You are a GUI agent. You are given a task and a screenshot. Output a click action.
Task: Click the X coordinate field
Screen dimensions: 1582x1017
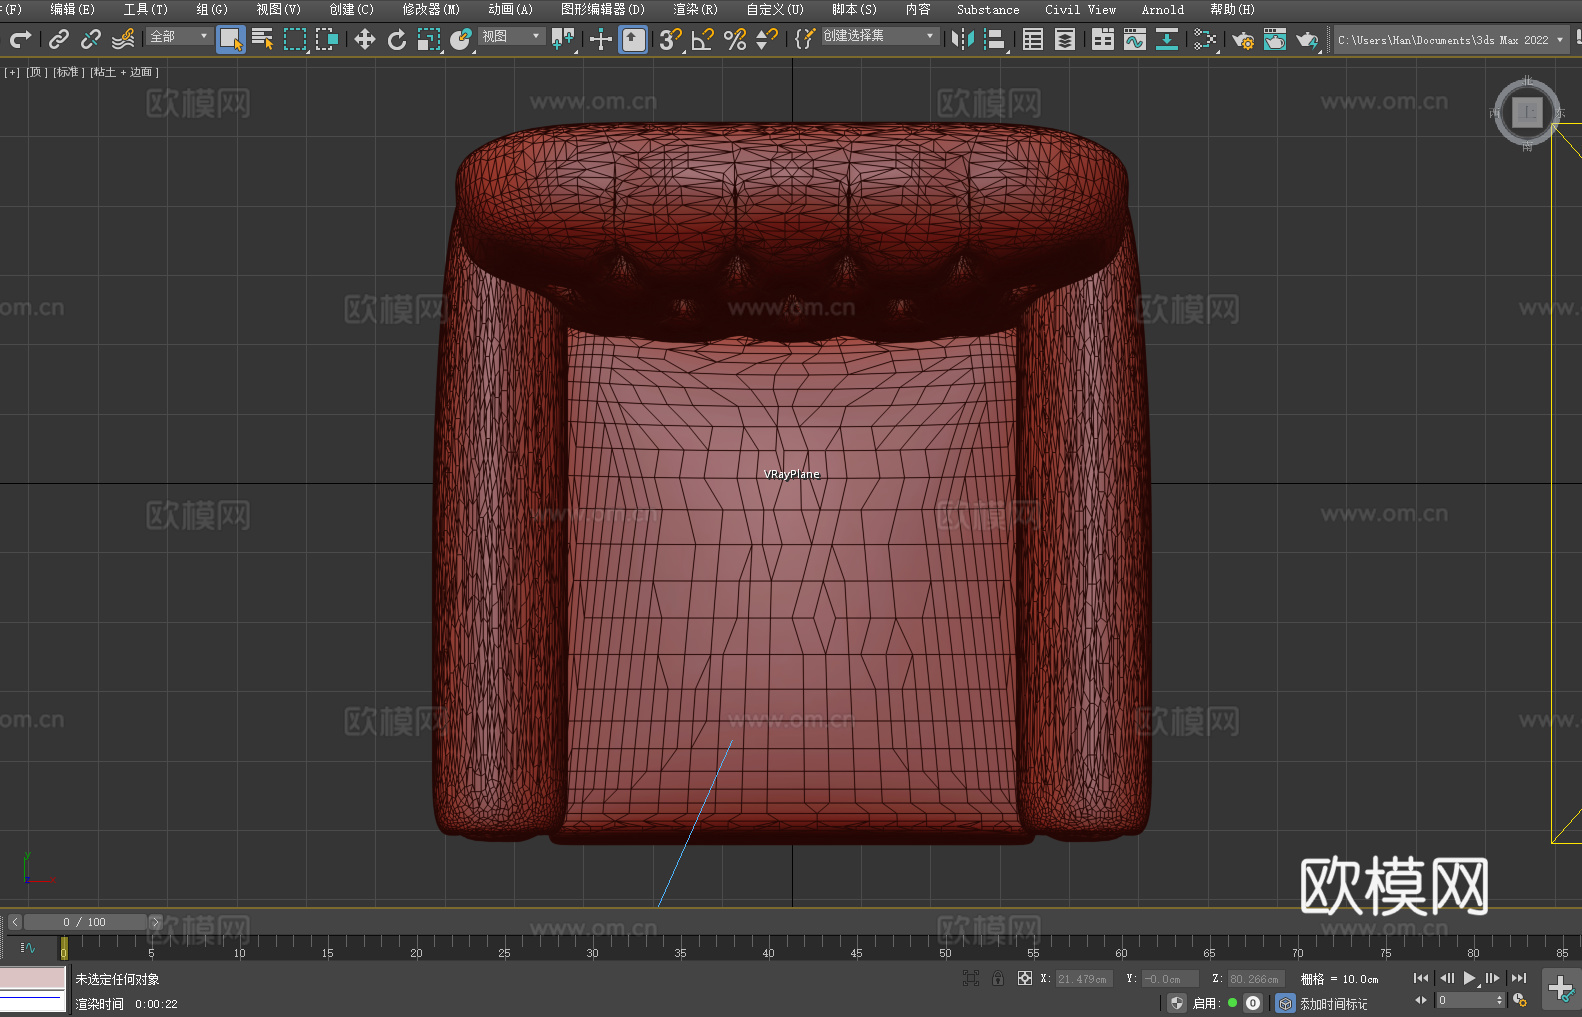pos(1084,979)
